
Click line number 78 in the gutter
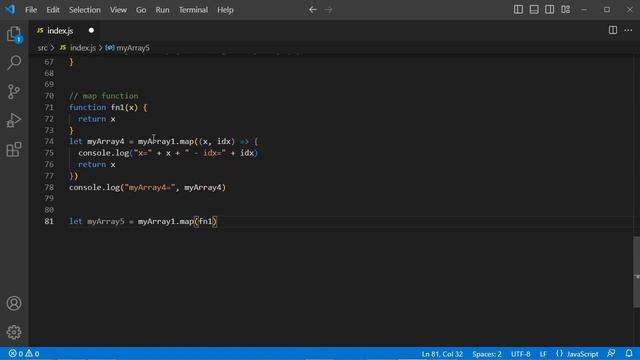coord(49,187)
